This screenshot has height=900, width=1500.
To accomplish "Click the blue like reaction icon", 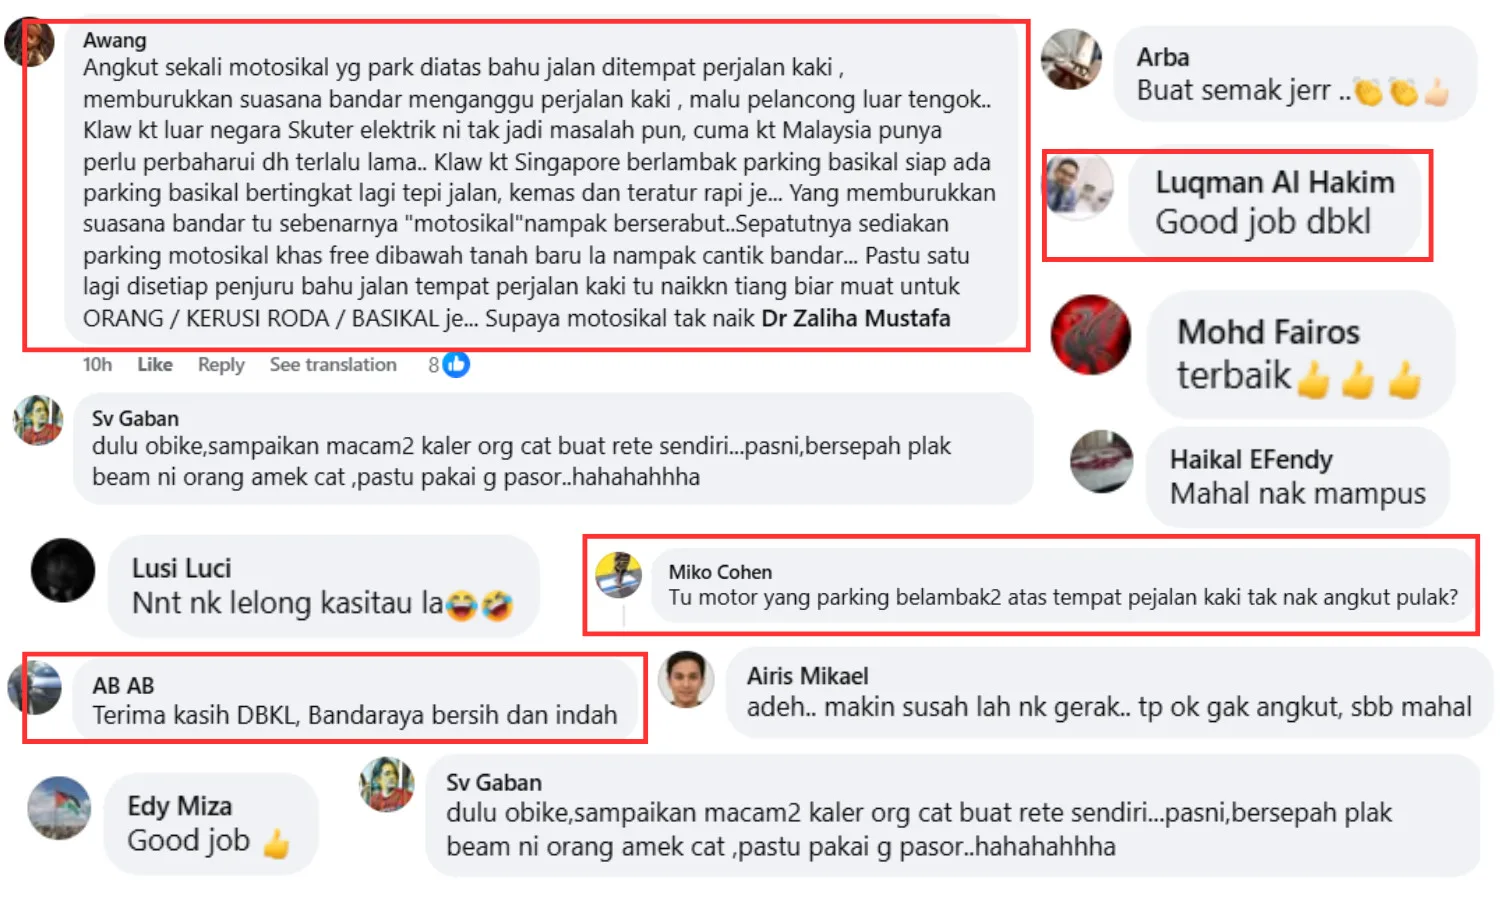I will tap(456, 365).
